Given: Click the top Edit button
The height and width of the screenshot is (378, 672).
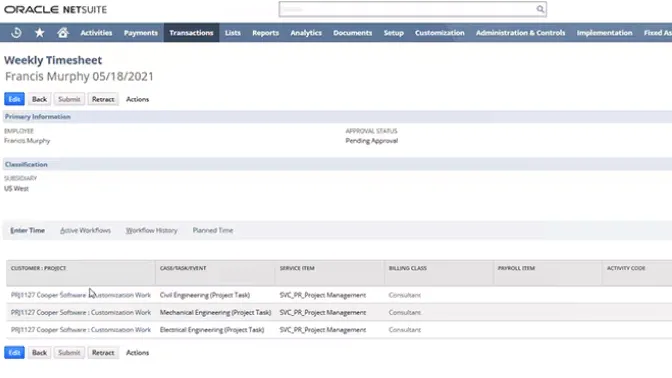Looking at the screenshot, I should pyautogui.click(x=14, y=99).
